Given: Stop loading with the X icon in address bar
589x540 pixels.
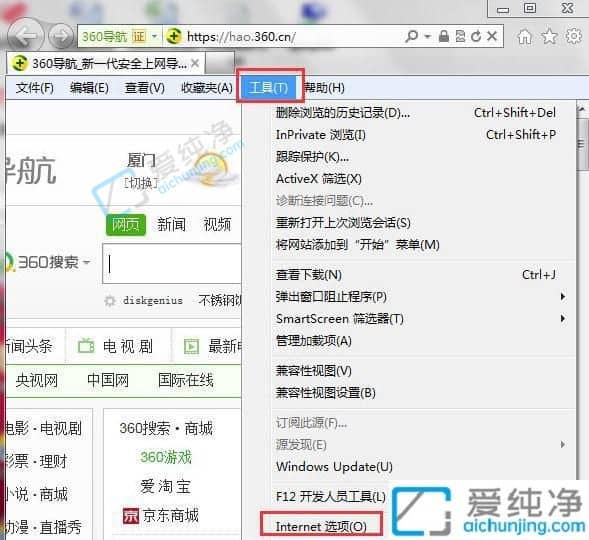Looking at the screenshot, I should click(492, 36).
